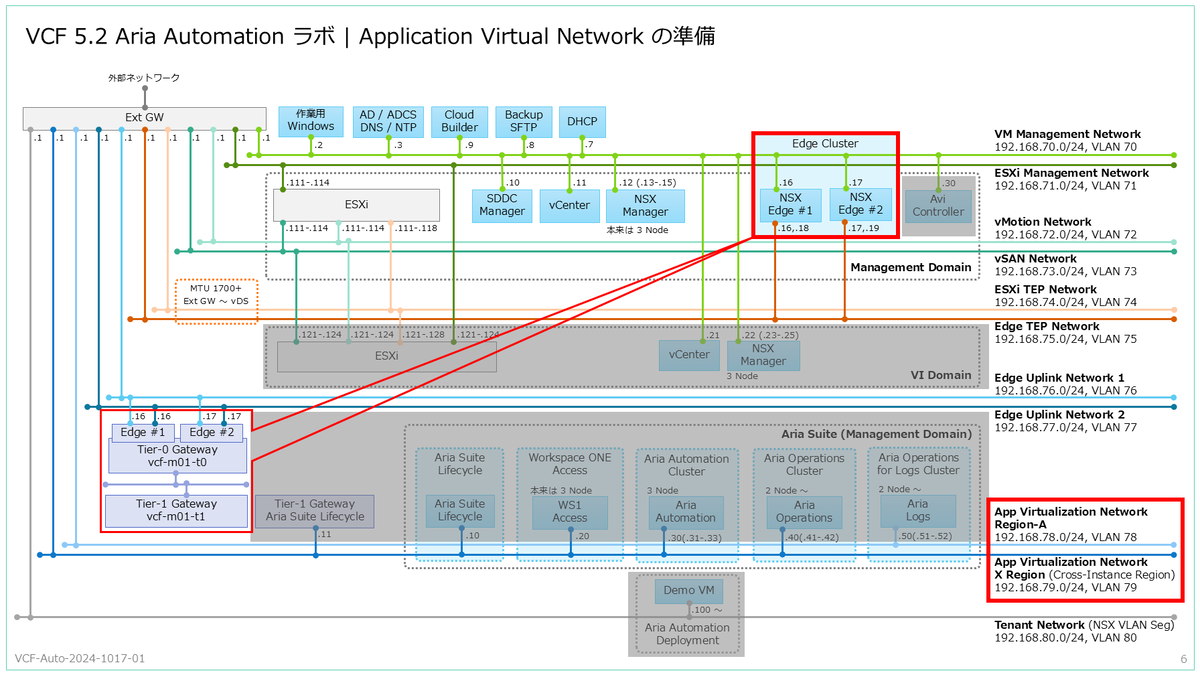Select App Virtualization Network Region-A label
The width and height of the screenshot is (1200, 675).
pos(1071,518)
